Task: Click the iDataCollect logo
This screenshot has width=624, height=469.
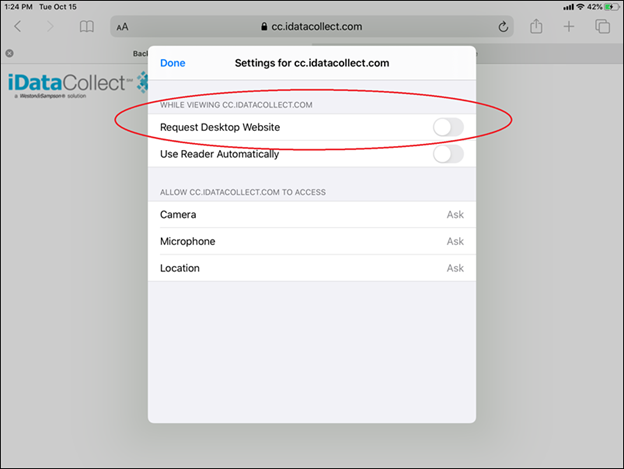Action: tap(78, 84)
